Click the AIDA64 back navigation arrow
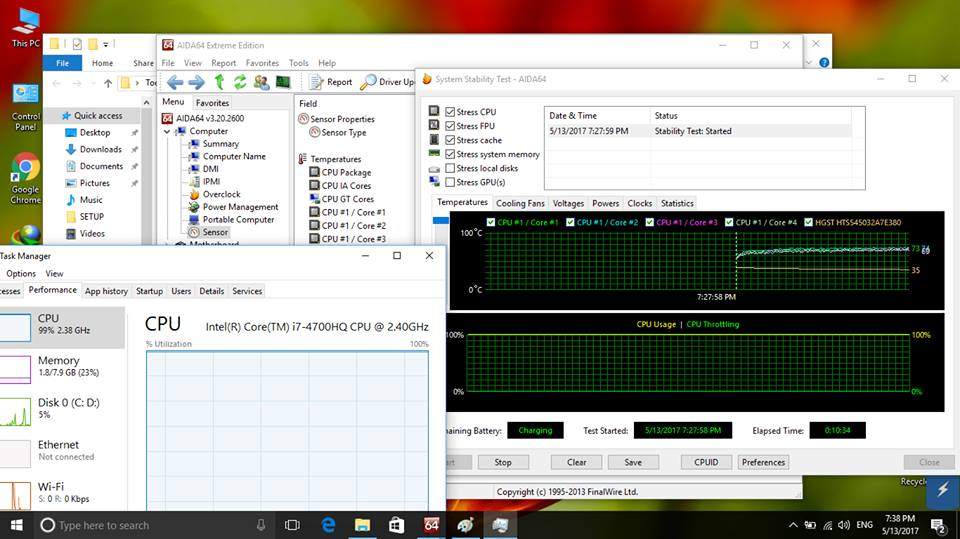 pos(175,82)
